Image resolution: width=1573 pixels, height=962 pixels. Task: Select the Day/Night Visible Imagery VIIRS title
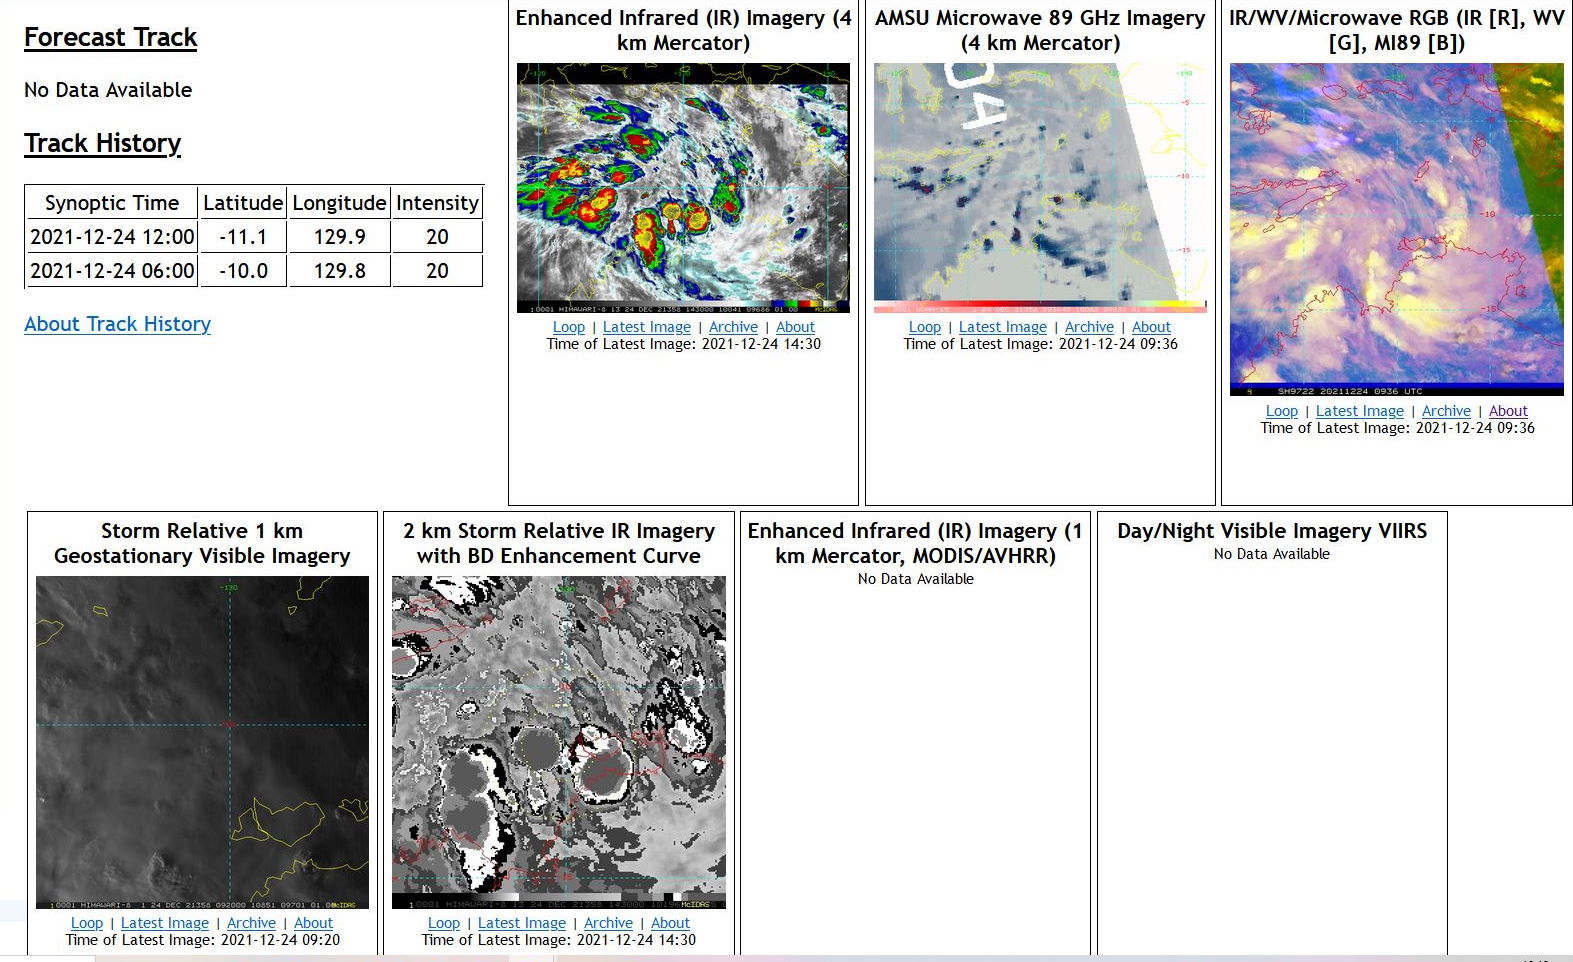pyautogui.click(x=1272, y=531)
